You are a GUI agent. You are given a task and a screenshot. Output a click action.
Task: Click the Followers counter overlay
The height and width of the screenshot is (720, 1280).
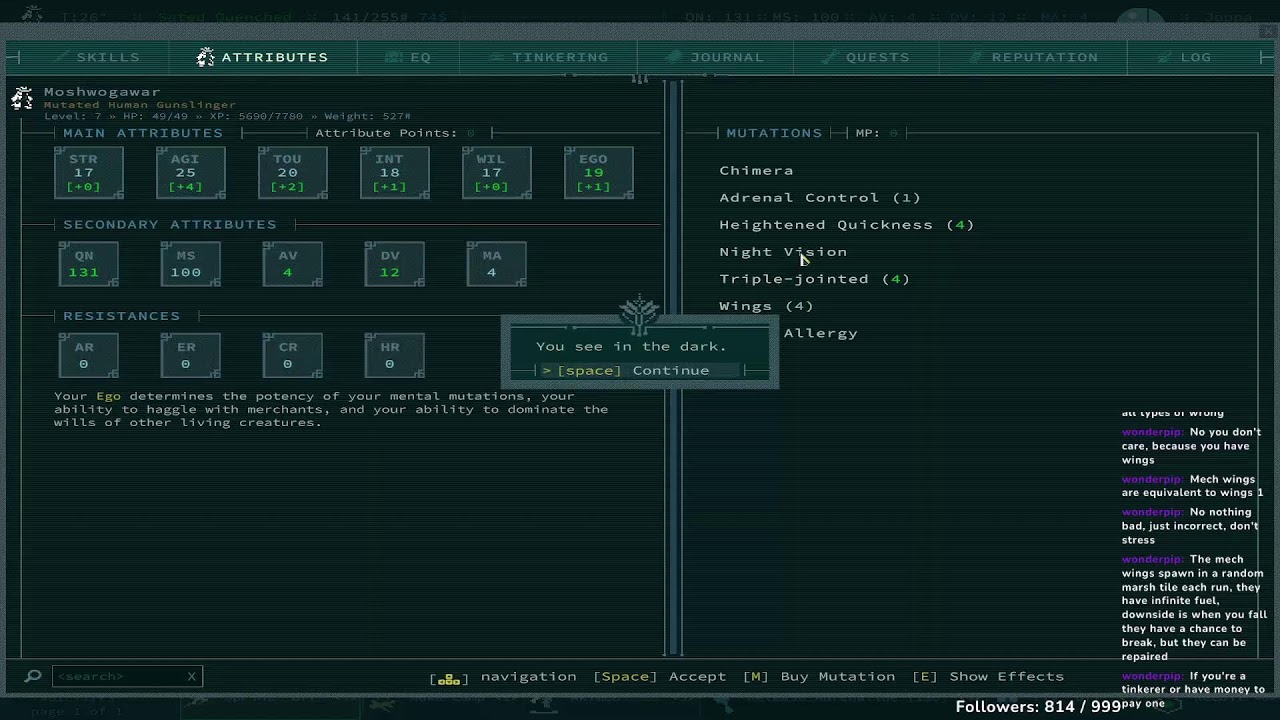pos(1038,707)
